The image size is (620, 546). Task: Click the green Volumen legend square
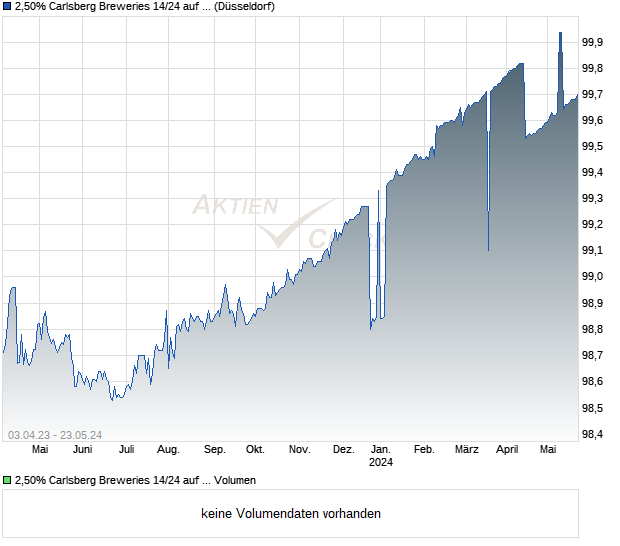click(7, 480)
